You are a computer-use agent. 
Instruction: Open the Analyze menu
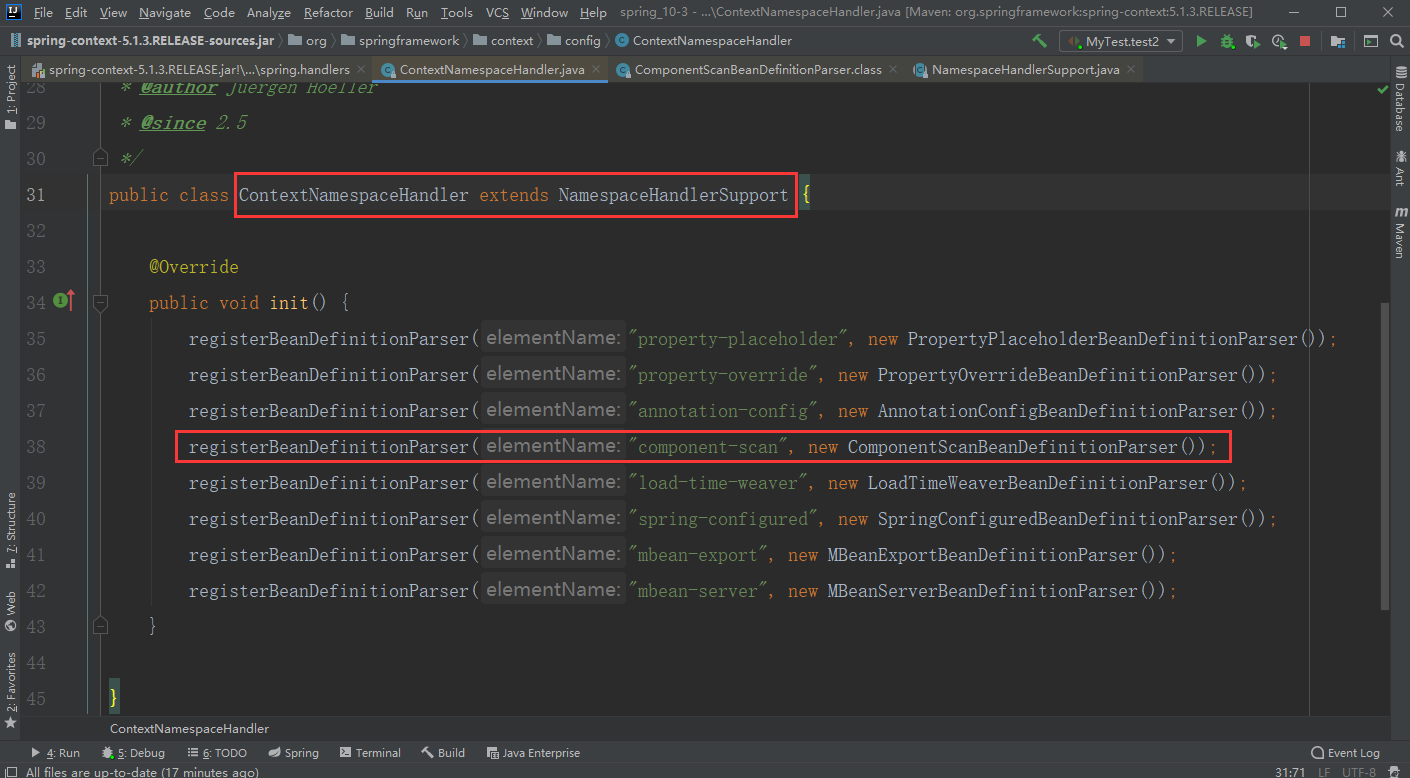click(268, 13)
